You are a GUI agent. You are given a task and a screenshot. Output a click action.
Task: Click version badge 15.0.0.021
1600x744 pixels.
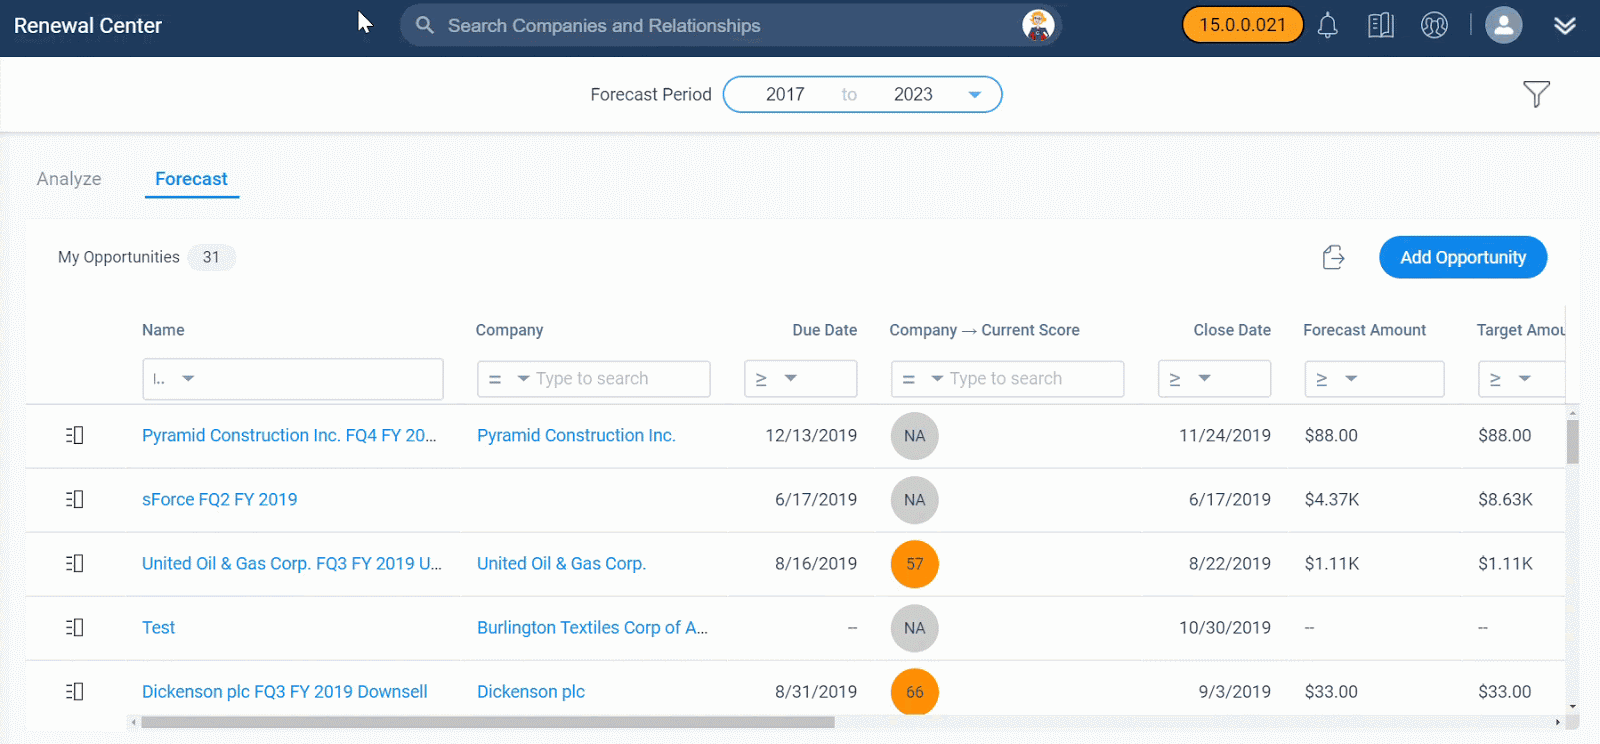(1243, 25)
